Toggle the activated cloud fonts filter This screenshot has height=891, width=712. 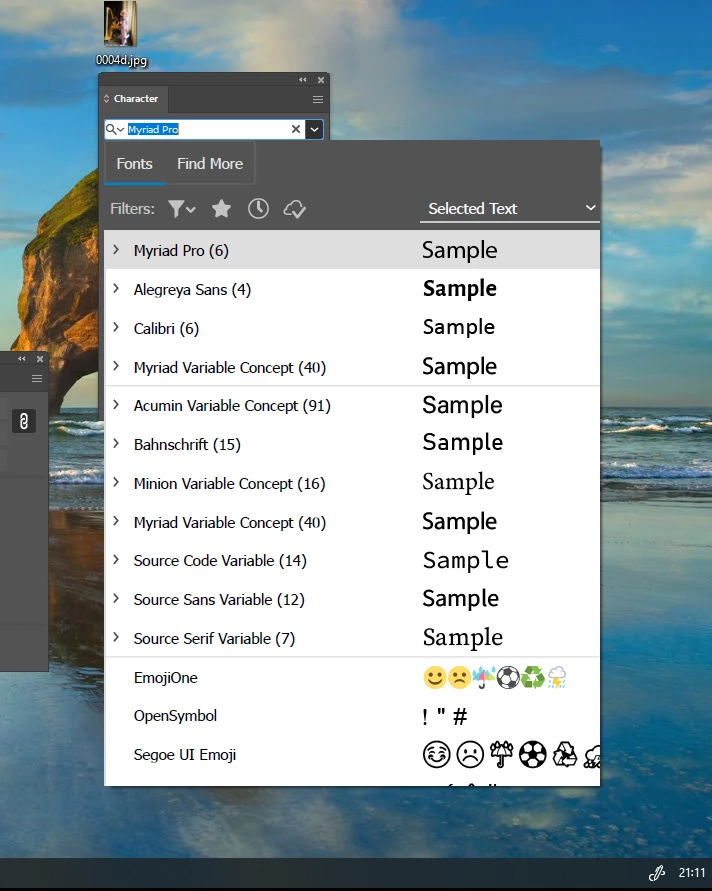coord(295,209)
